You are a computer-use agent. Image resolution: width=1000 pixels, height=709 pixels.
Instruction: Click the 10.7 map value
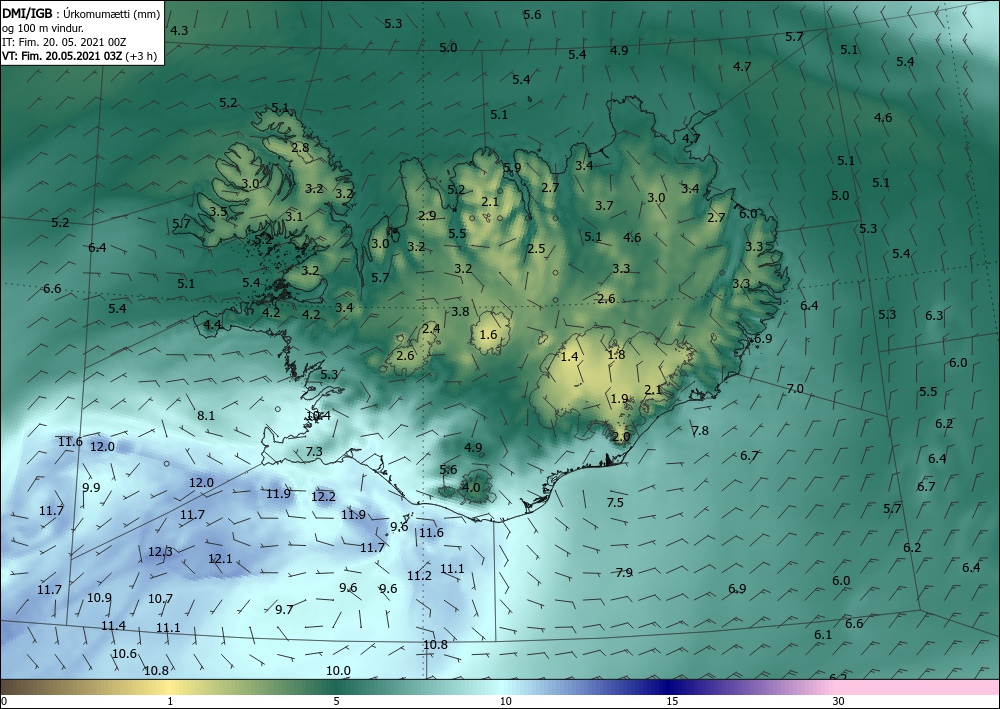tap(160, 599)
